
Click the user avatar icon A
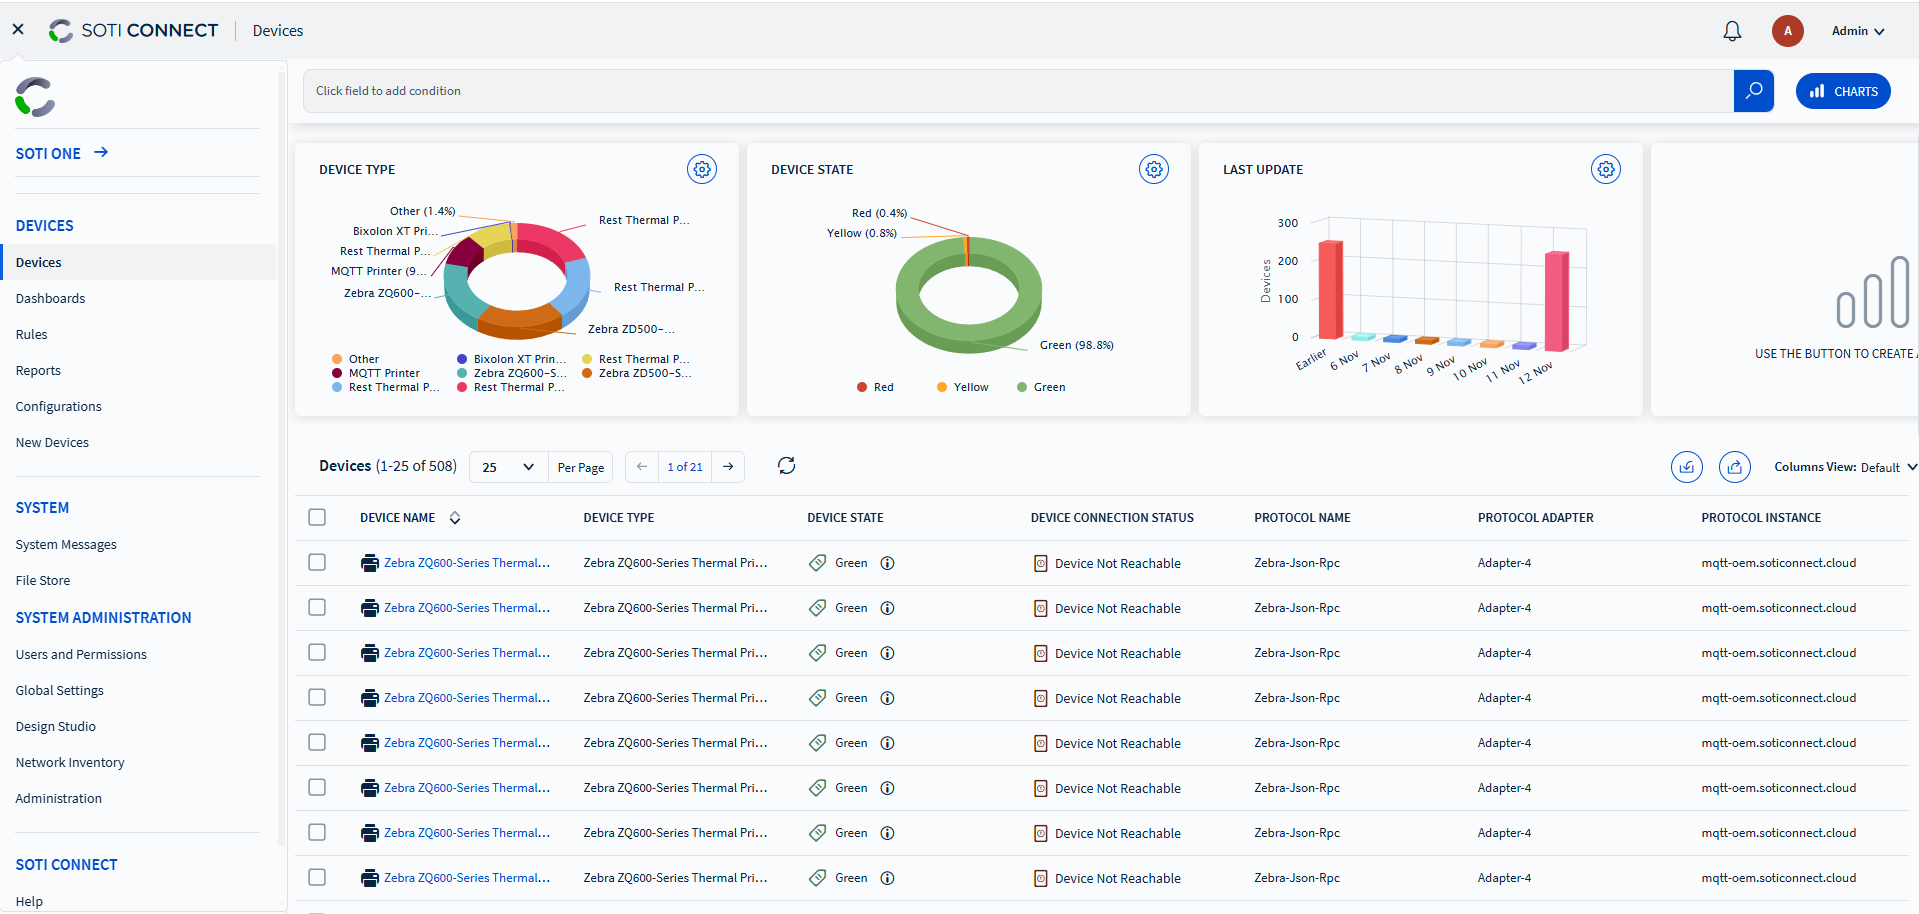[1788, 31]
